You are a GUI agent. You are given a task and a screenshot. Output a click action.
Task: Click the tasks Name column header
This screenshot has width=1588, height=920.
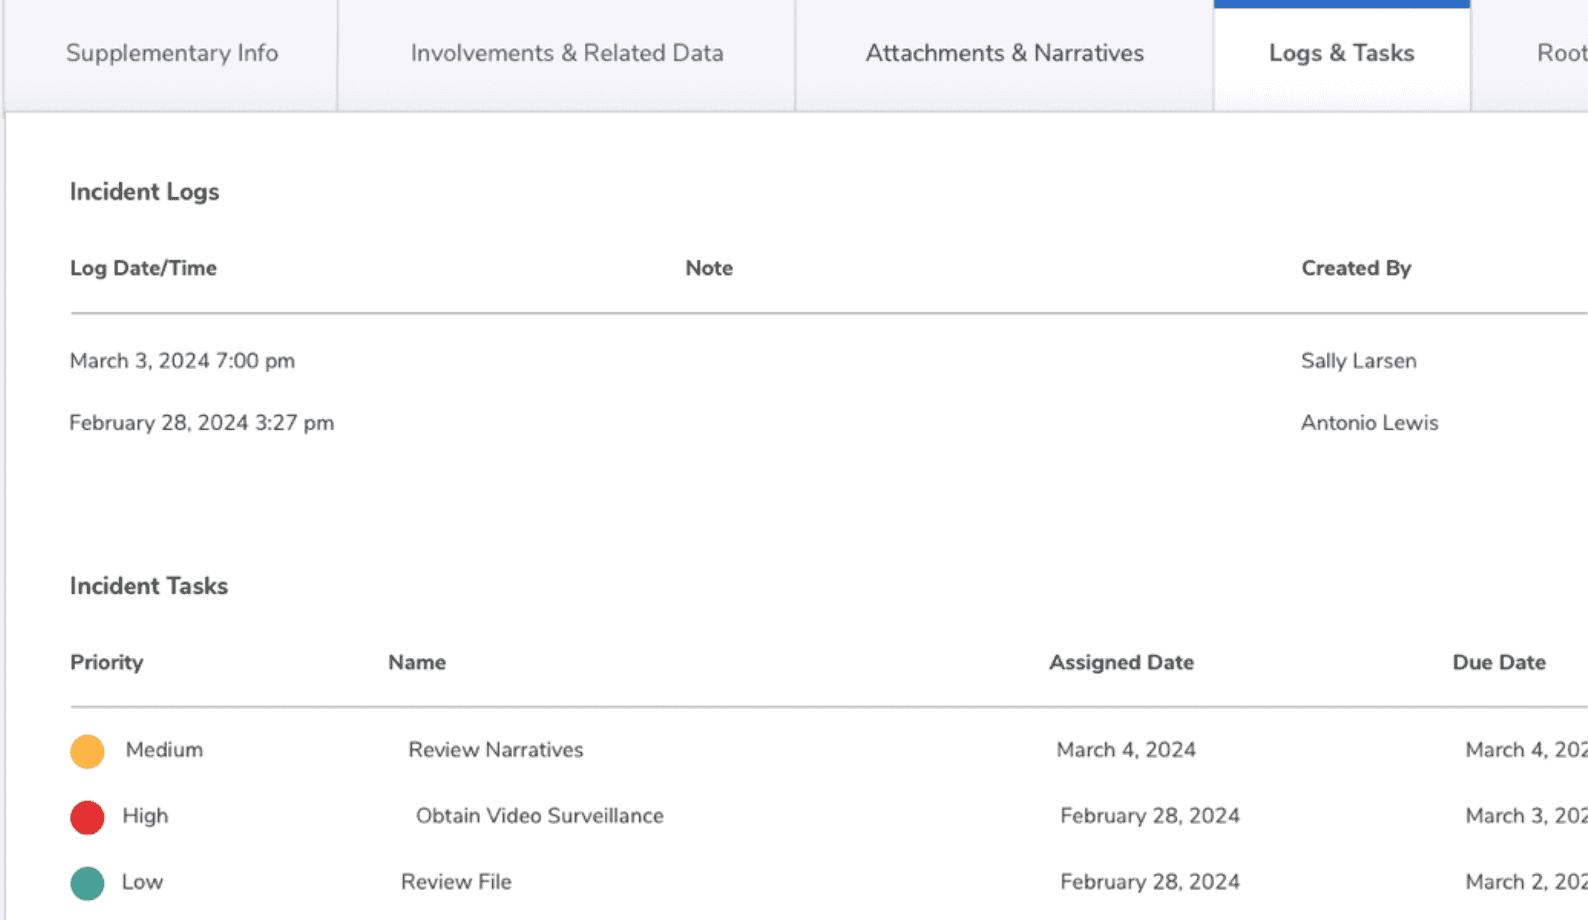(x=417, y=662)
